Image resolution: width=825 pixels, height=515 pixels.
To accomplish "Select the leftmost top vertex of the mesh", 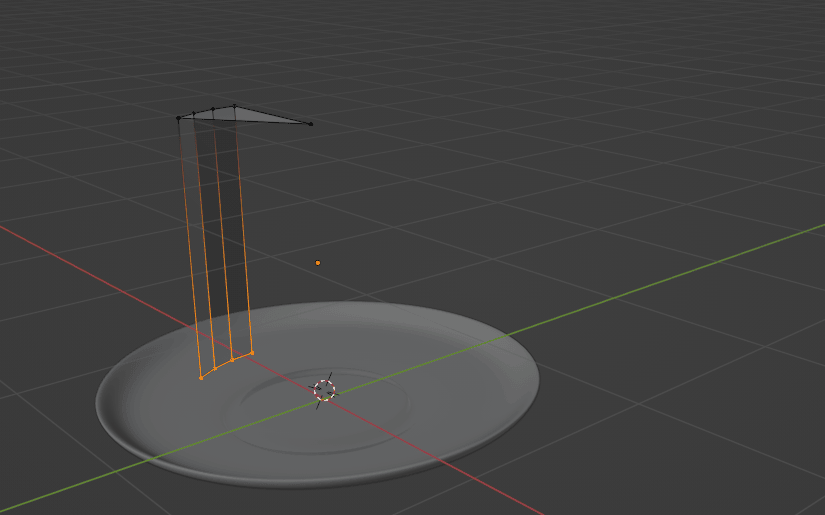I will [179, 118].
